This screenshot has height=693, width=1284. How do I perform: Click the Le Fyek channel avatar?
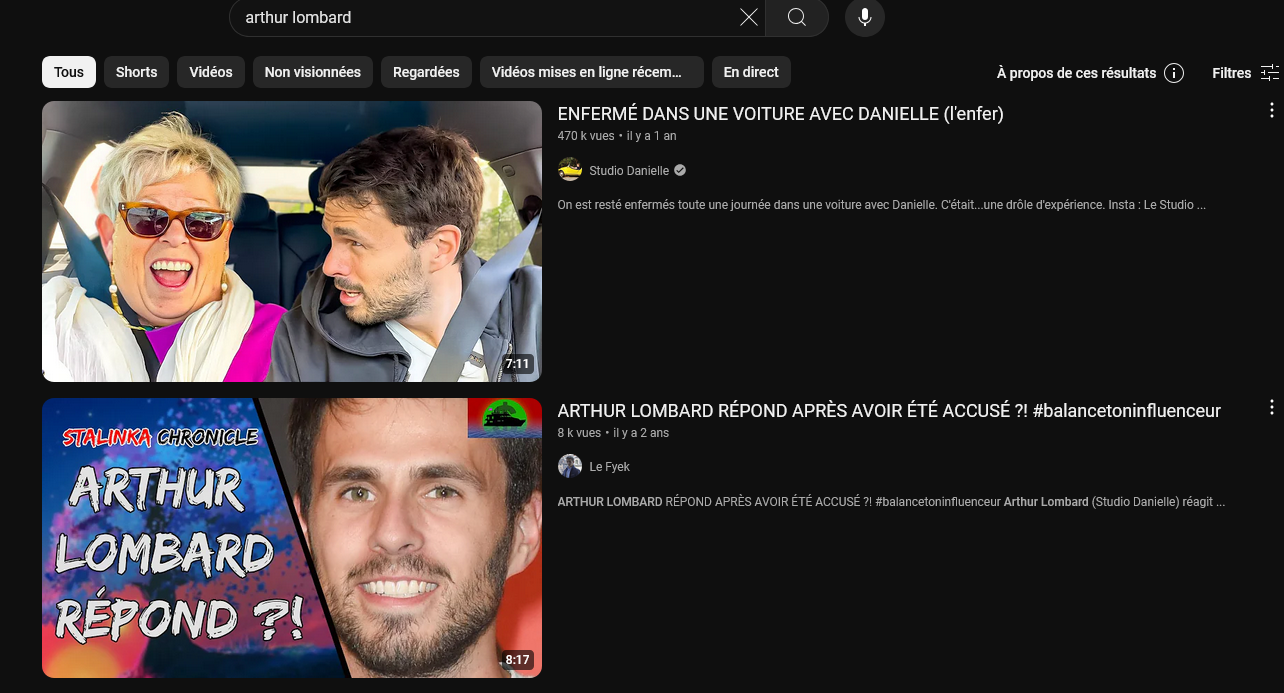tap(570, 466)
